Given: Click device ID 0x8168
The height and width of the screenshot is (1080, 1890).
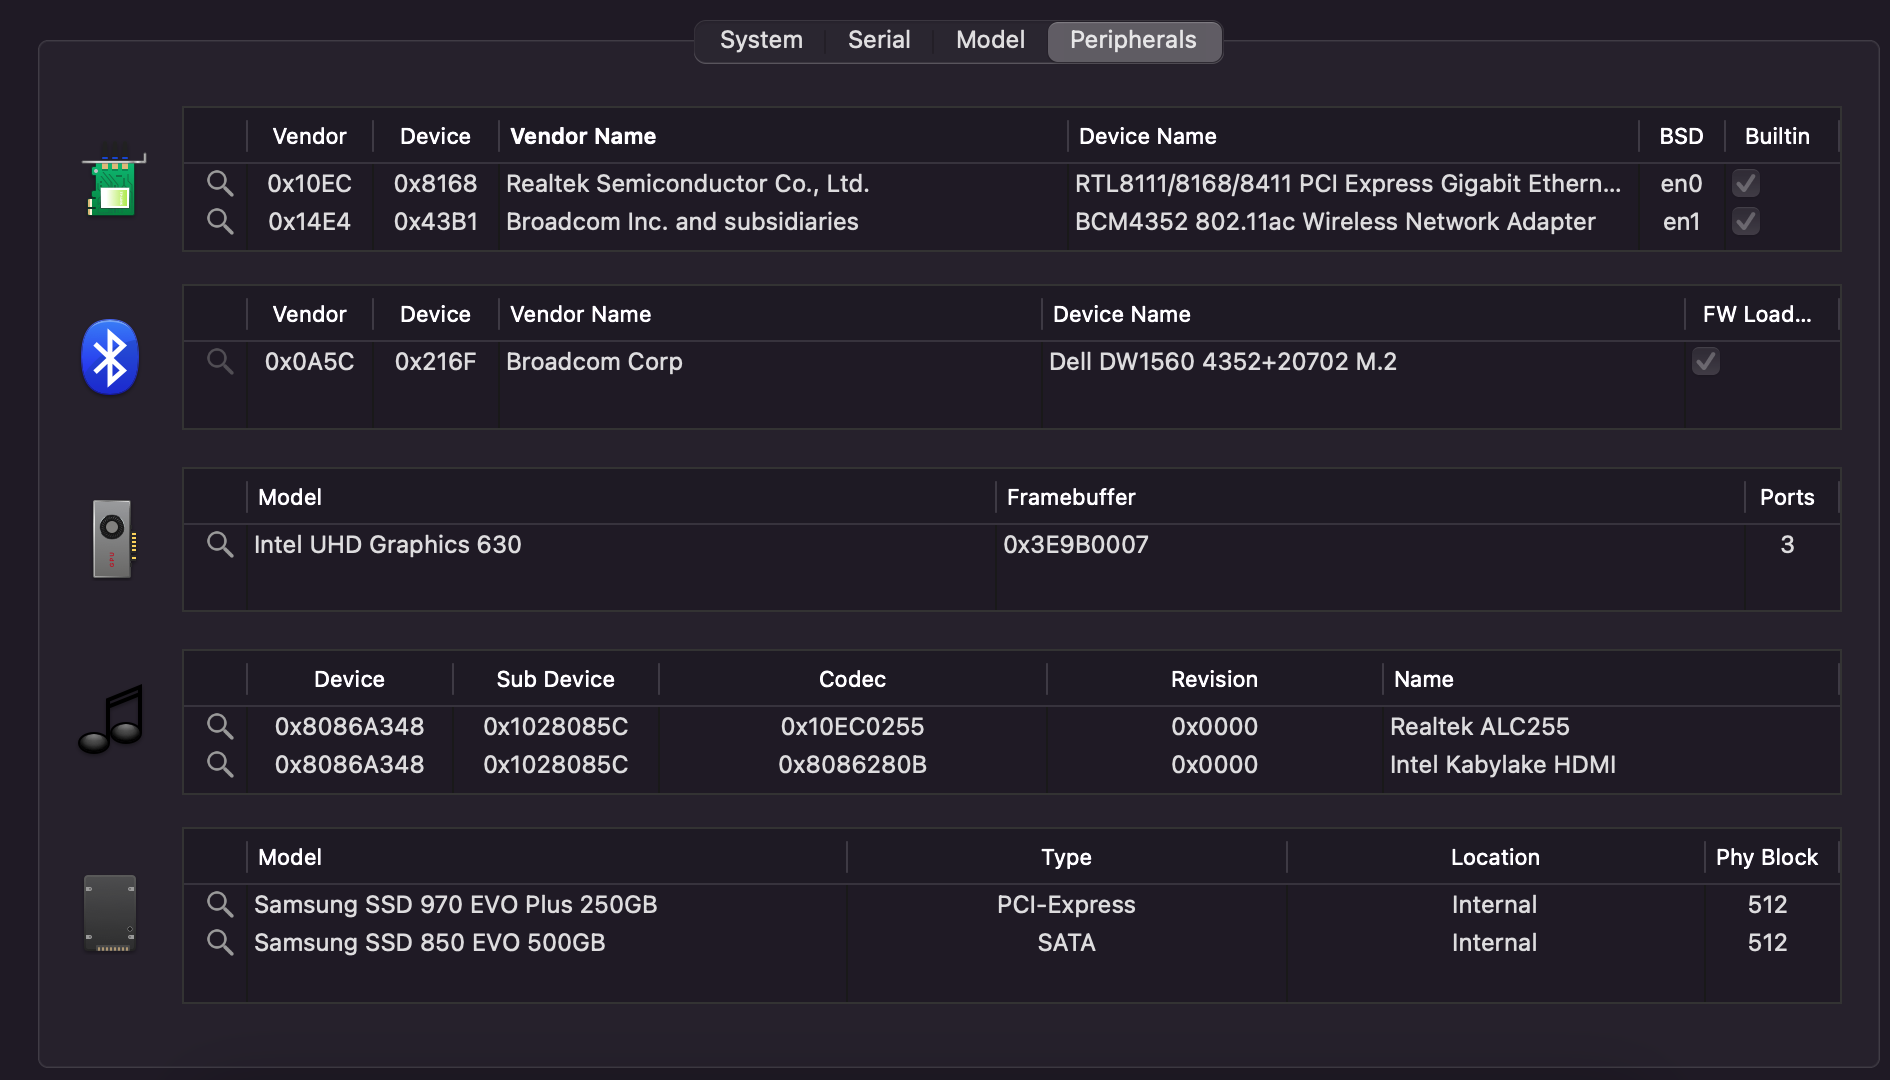Looking at the screenshot, I should [x=435, y=183].
